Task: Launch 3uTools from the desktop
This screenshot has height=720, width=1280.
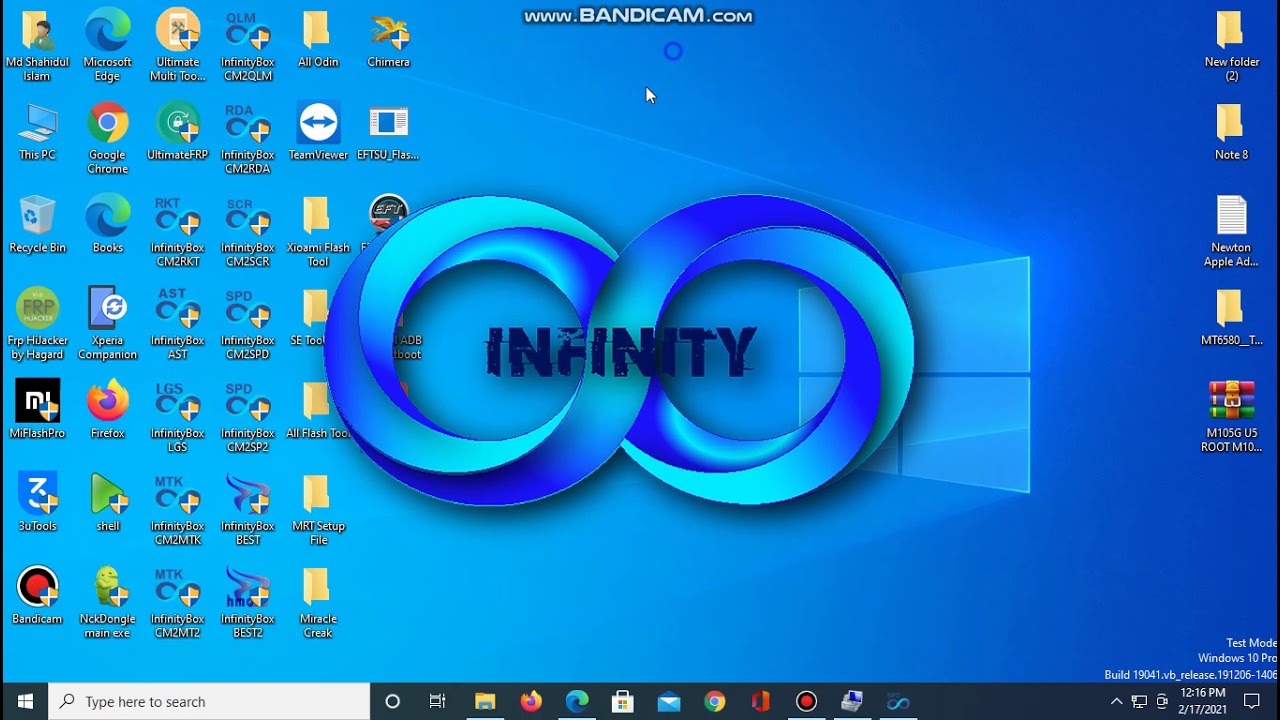Action: coord(37,503)
